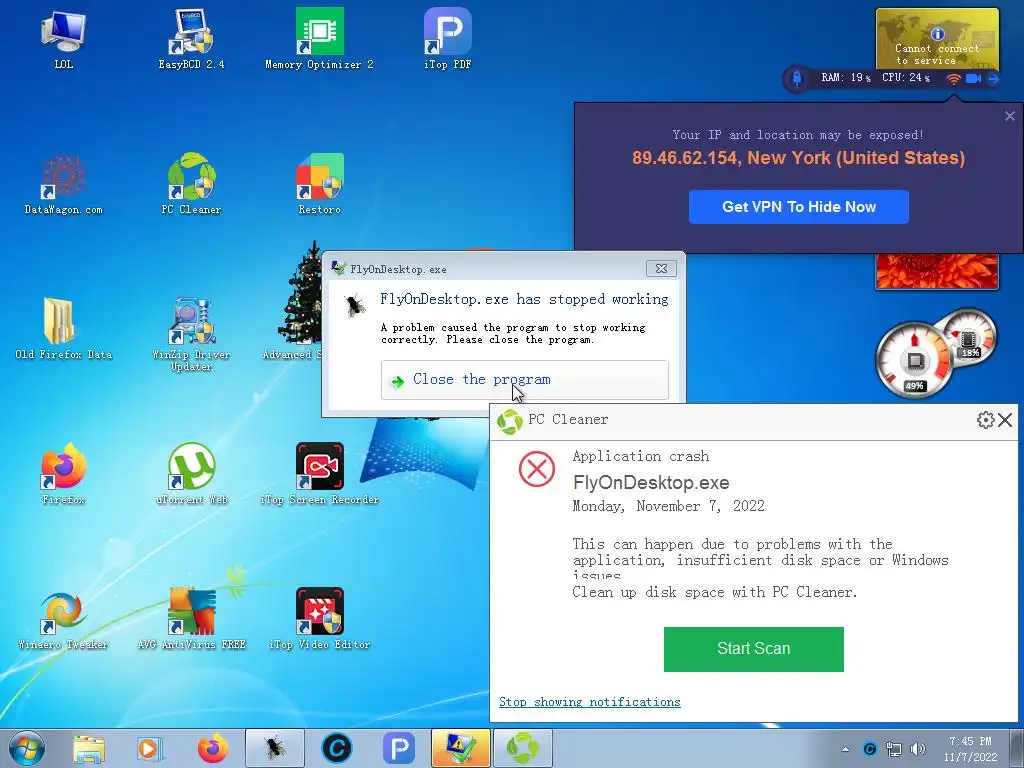The width and height of the screenshot is (1024, 768).
Task: Open the Christmas tree Advanced desktop icon
Action: pos(302,300)
